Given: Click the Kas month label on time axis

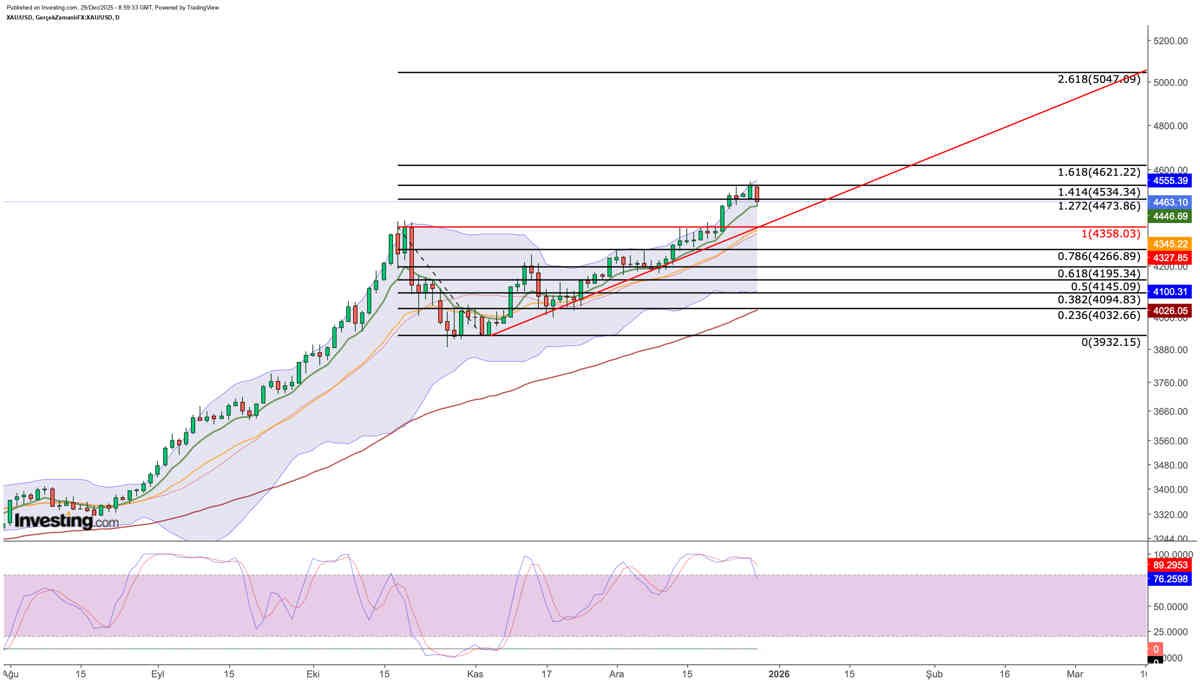Looking at the screenshot, I should [476, 673].
